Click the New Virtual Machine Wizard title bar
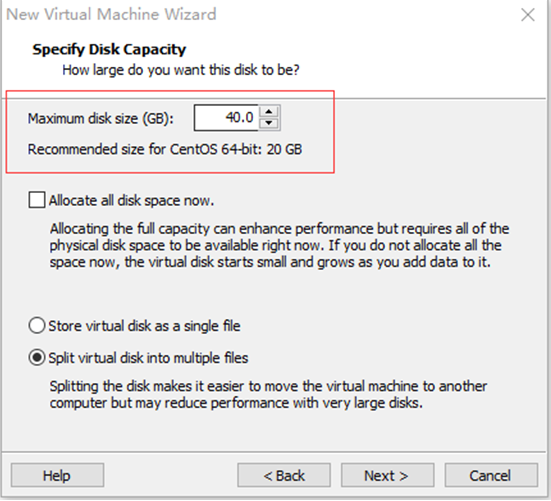 [x=111, y=14]
